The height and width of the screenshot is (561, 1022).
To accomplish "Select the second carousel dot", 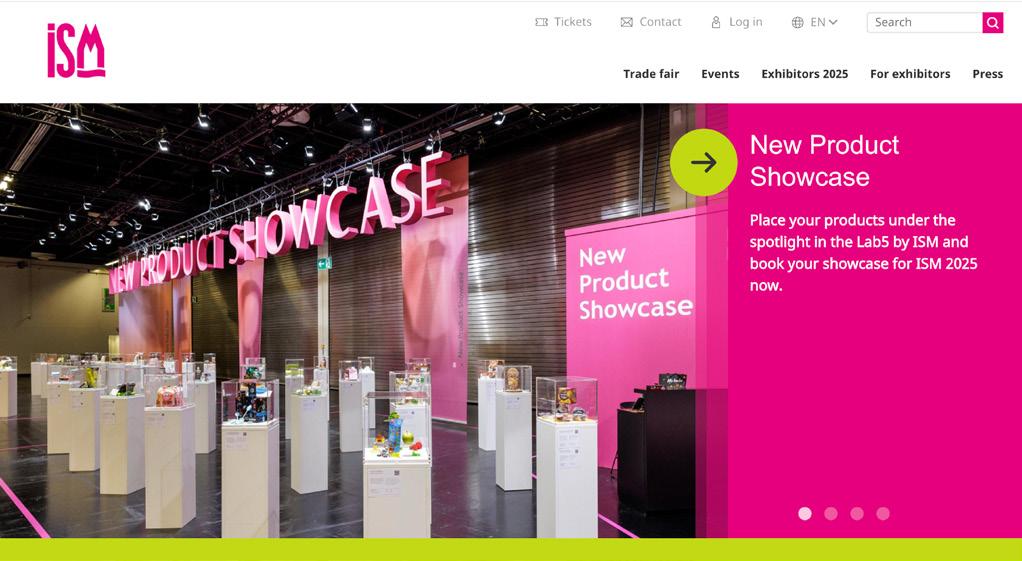I will [x=831, y=513].
